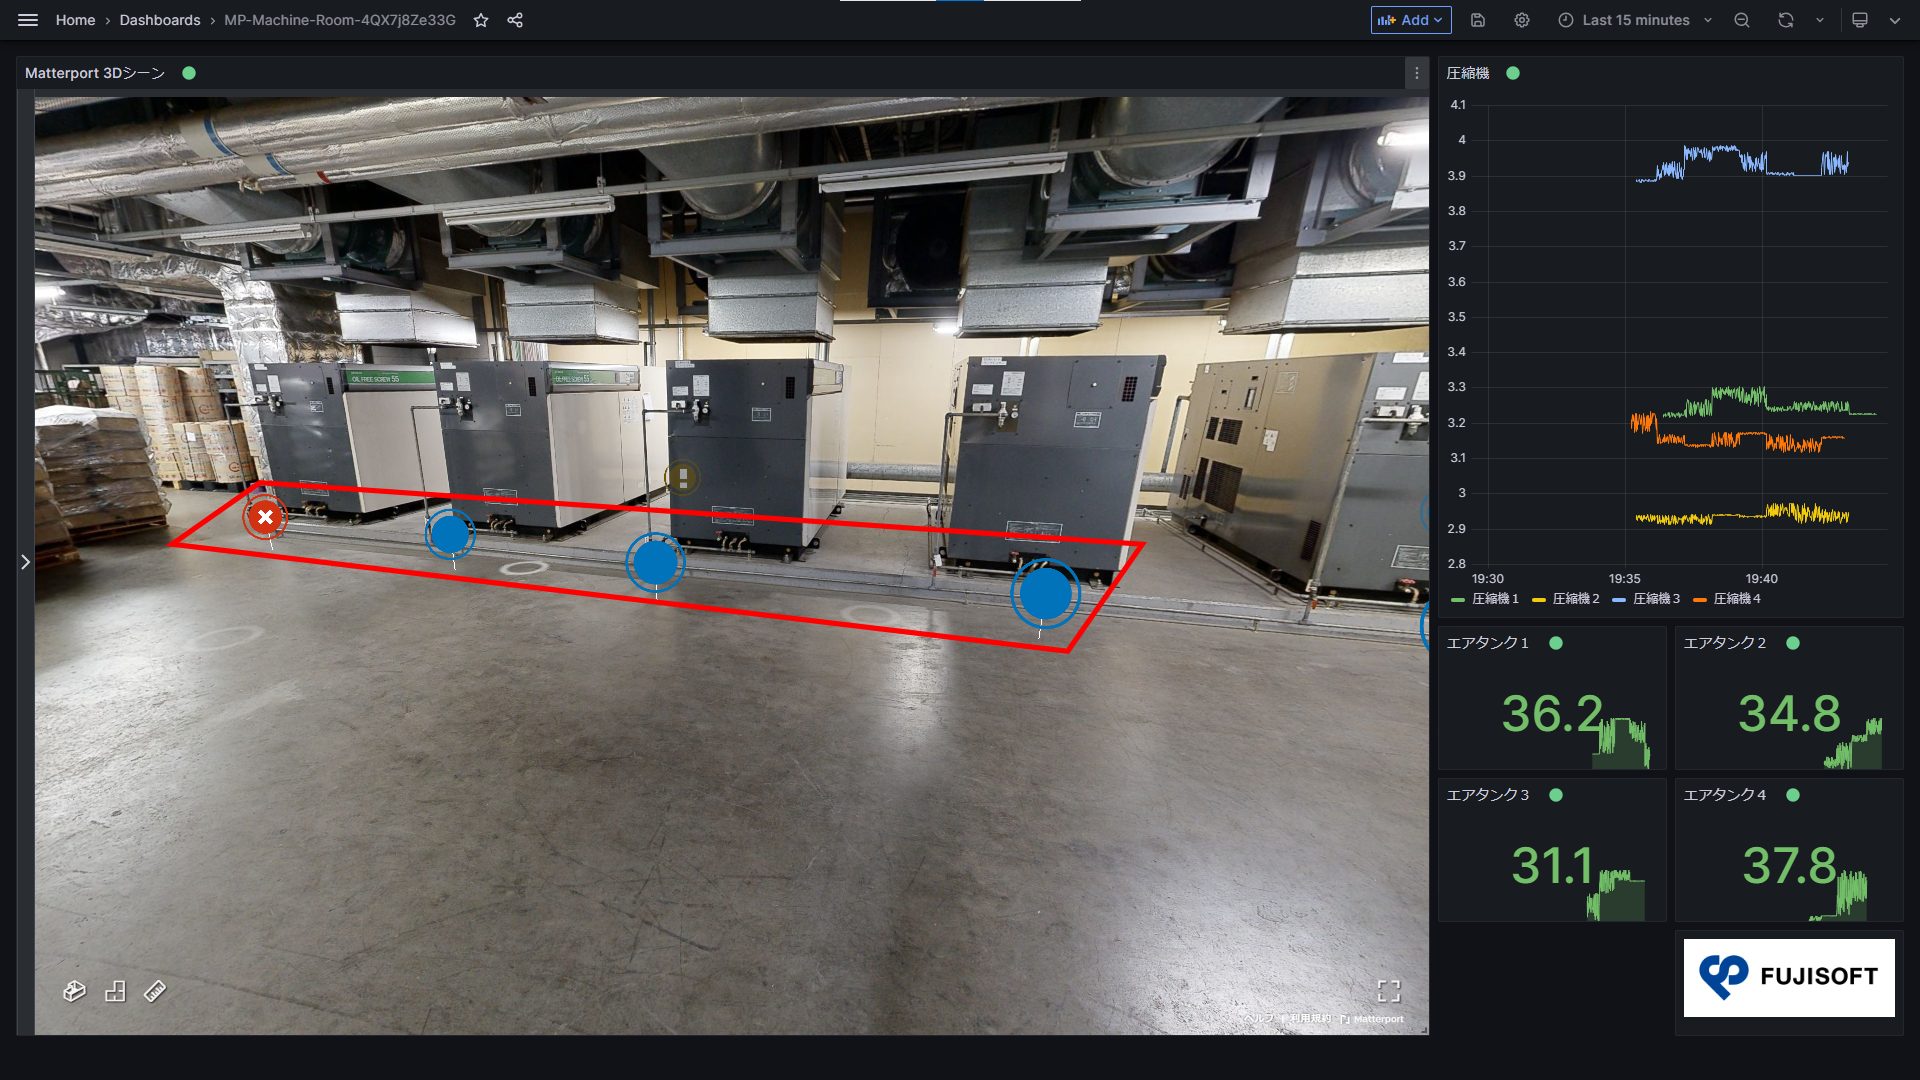Click the red X alert marker in the 3D scene
This screenshot has height=1080, width=1920.
[x=264, y=517]
